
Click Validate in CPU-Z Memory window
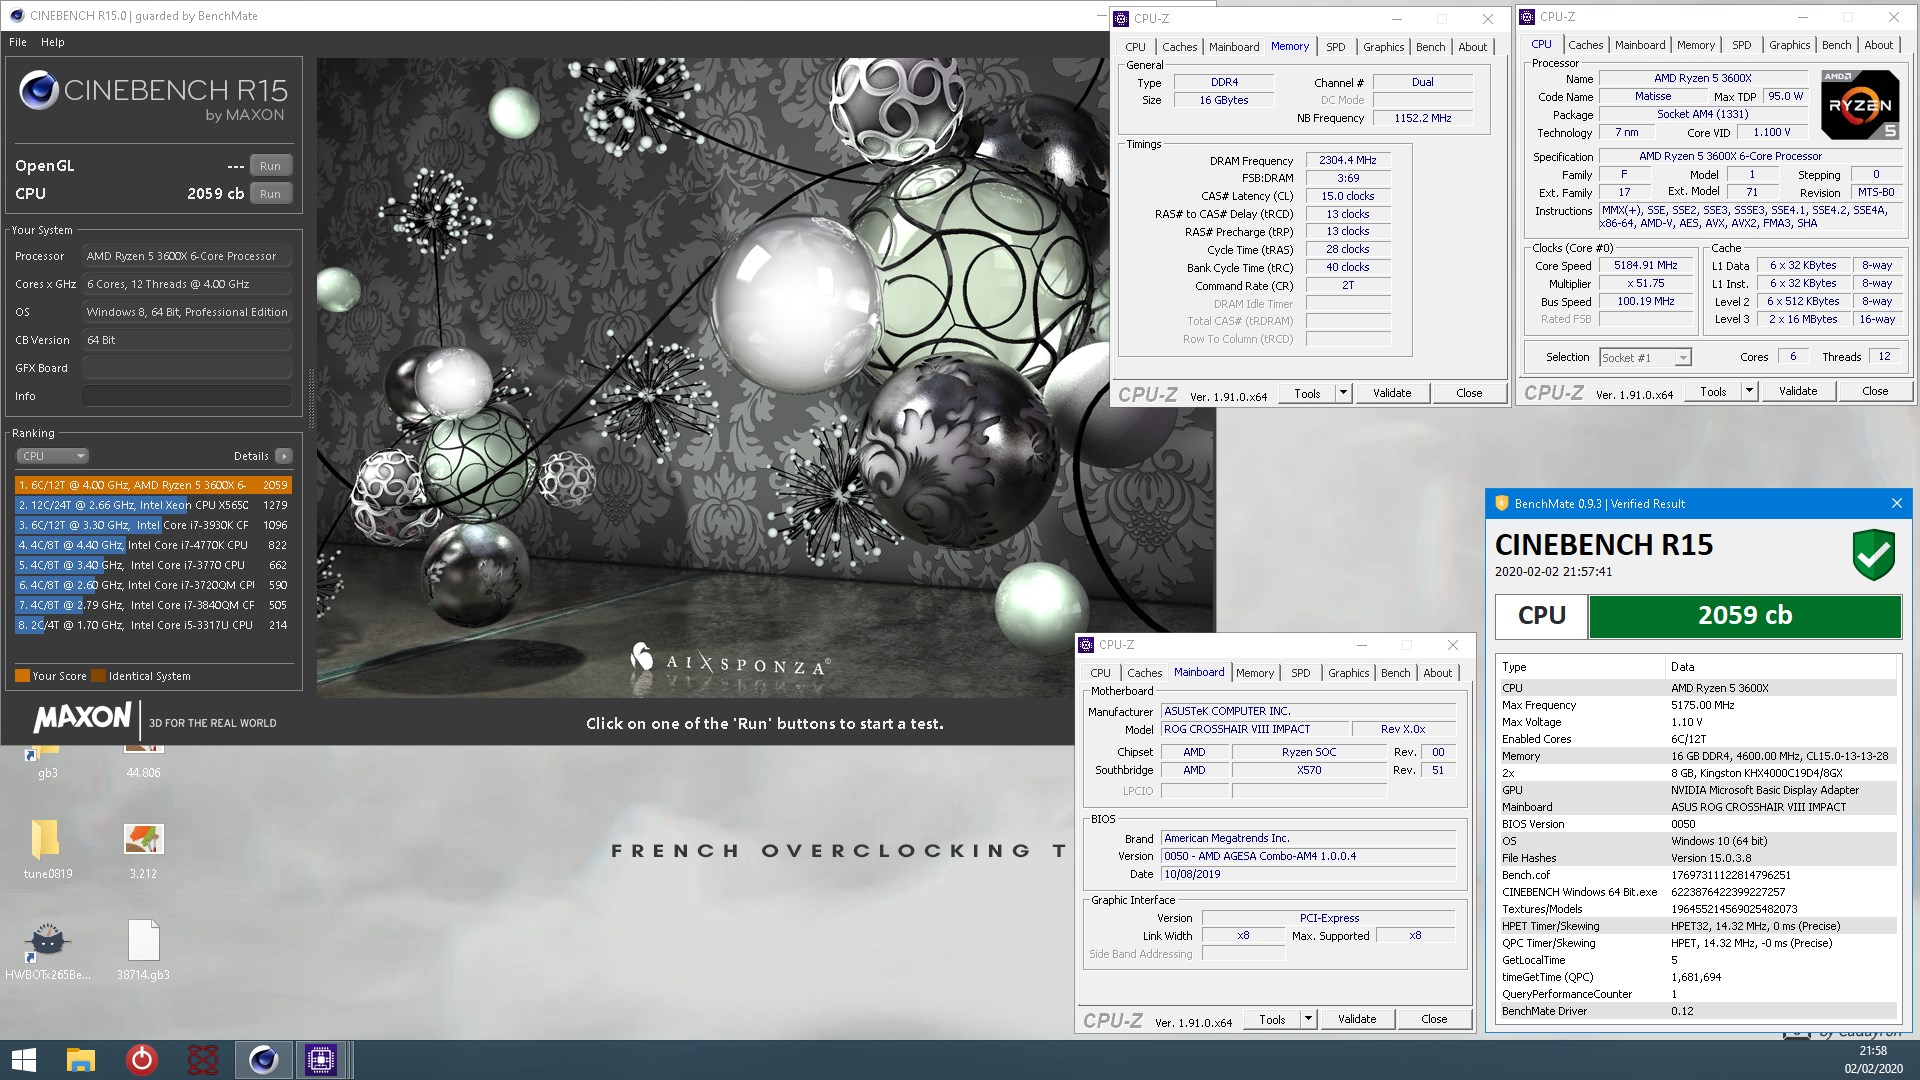tap(1391, 393)
